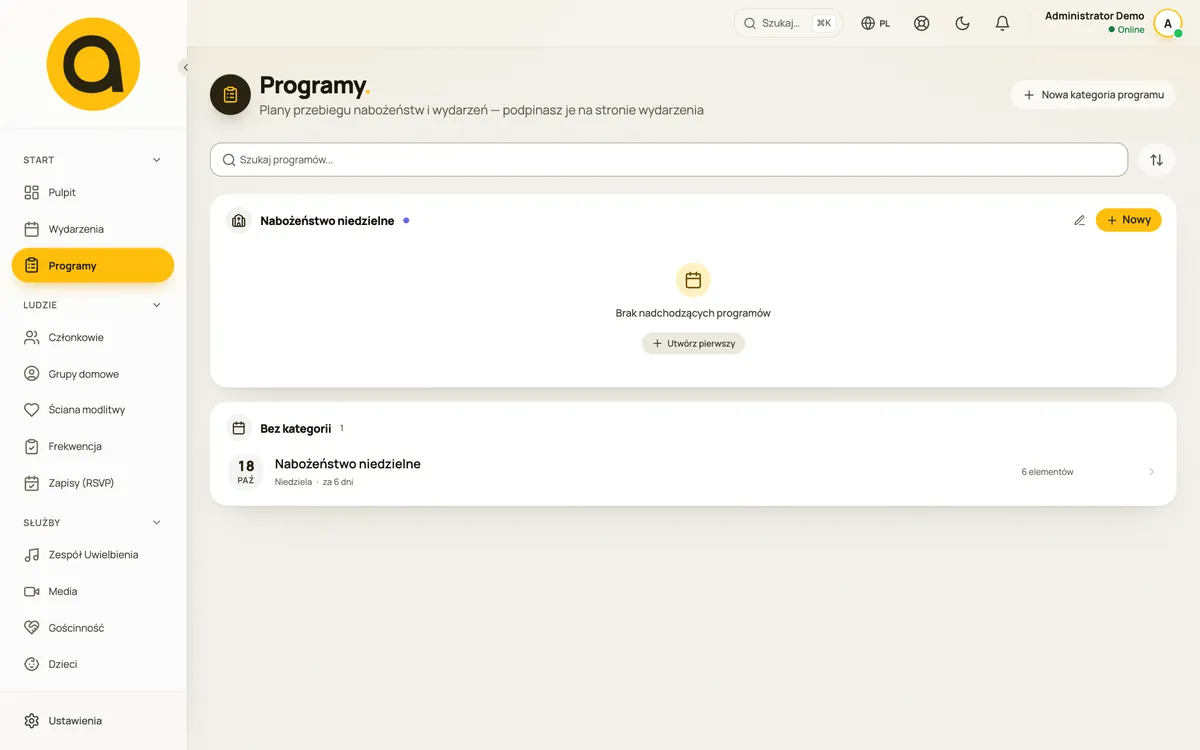Open Ściana modlitwy
The height and width of the screenshot is (750, 1200).
coord(93,410)
